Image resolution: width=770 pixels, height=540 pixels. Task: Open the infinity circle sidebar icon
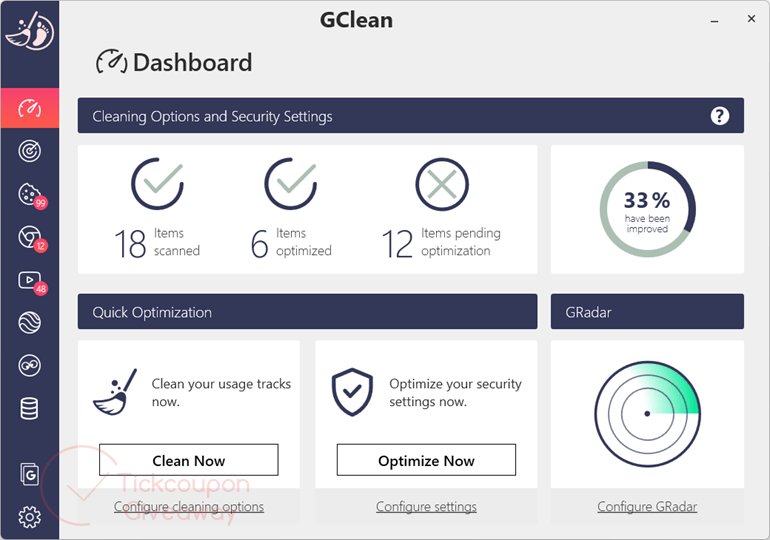[x=29, y=365]
